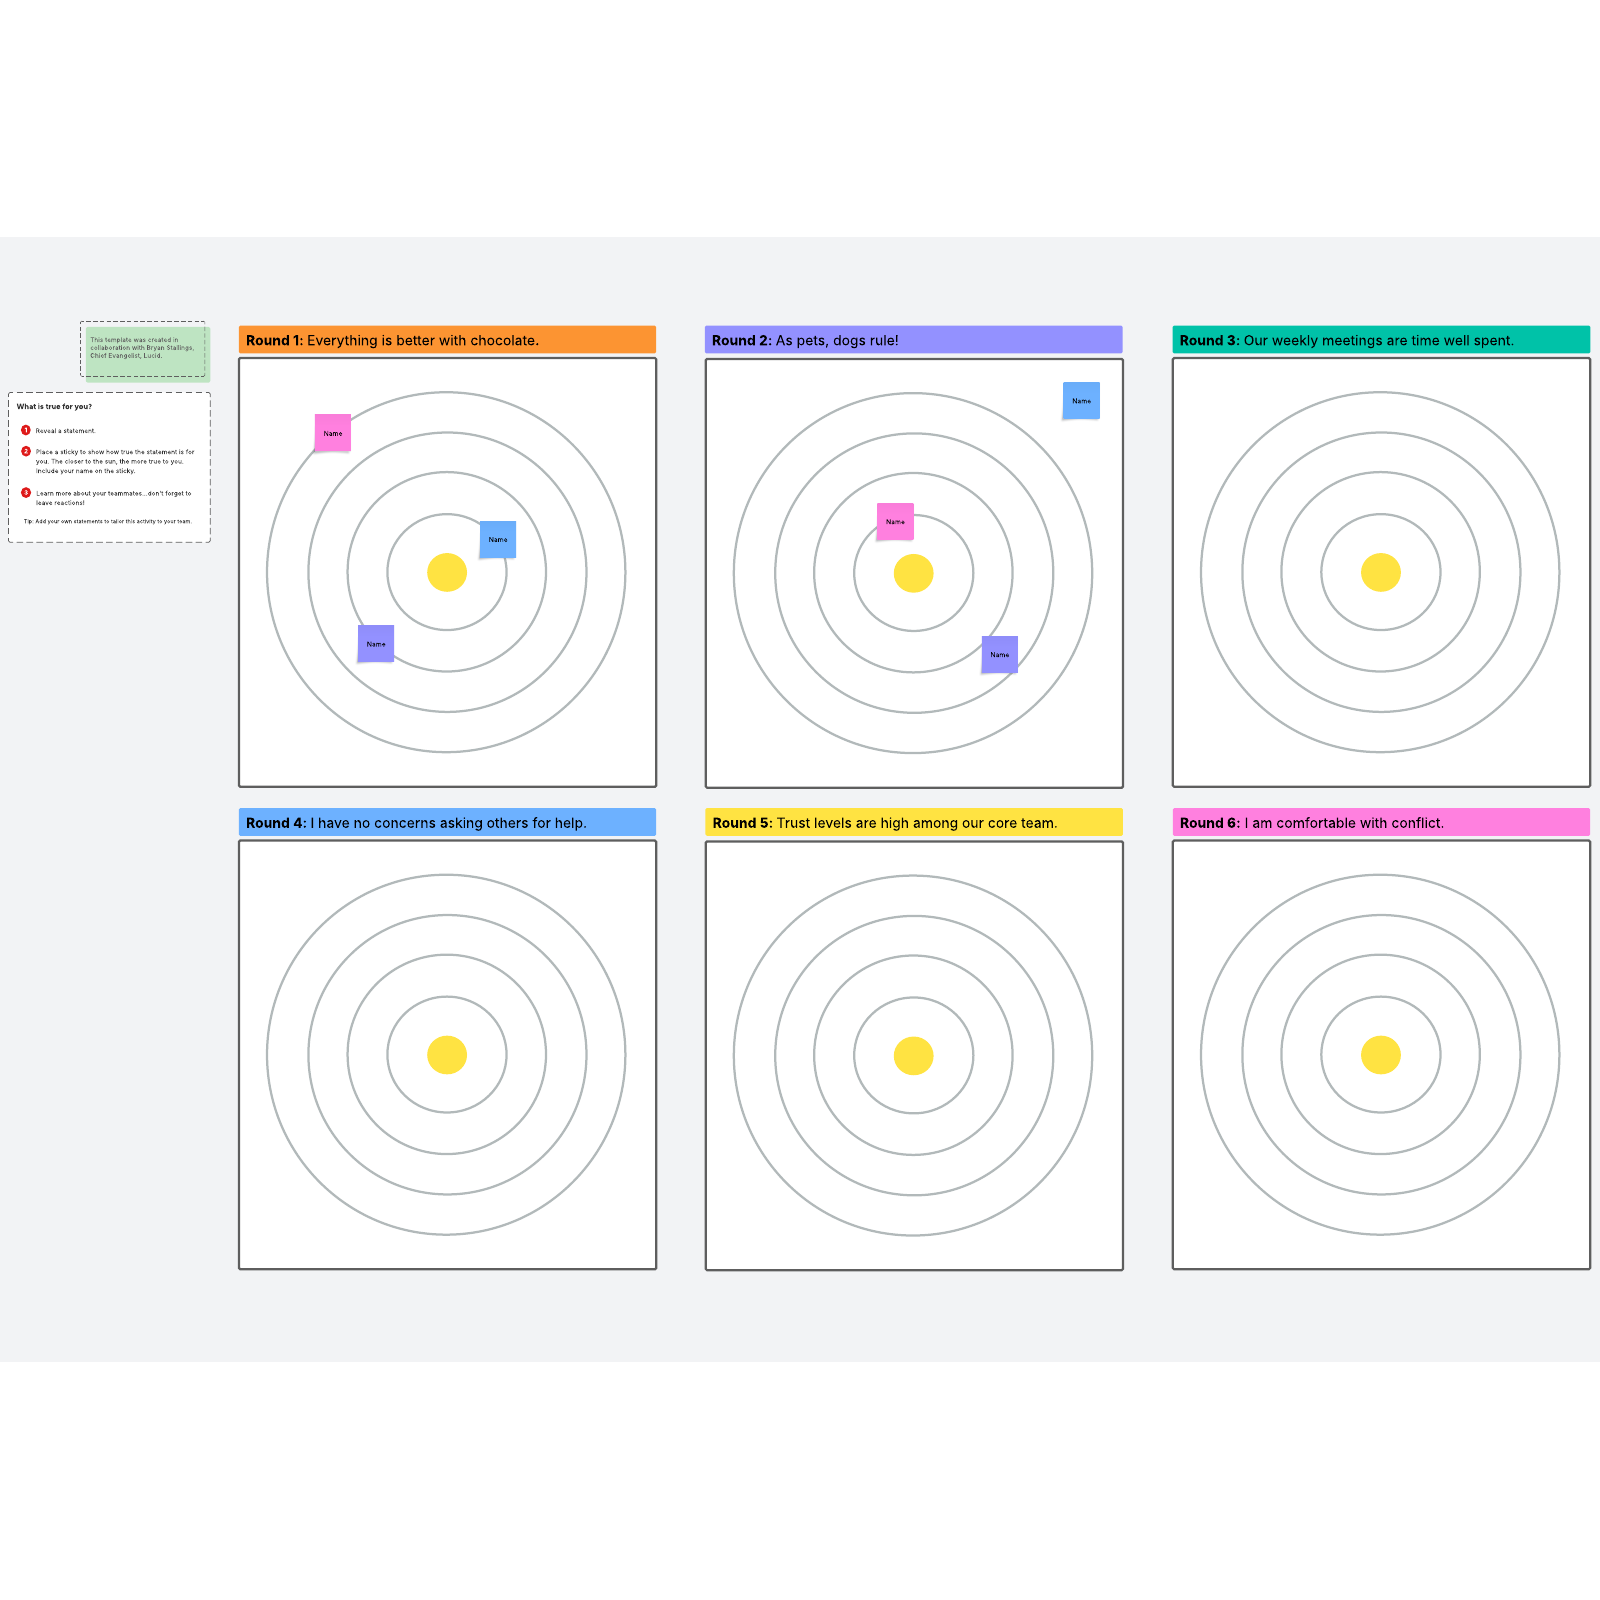Viewport: 1600px width, 1600px height.
Task: Select the blue Name sticky in Round 1
Action: click(498, 539)
